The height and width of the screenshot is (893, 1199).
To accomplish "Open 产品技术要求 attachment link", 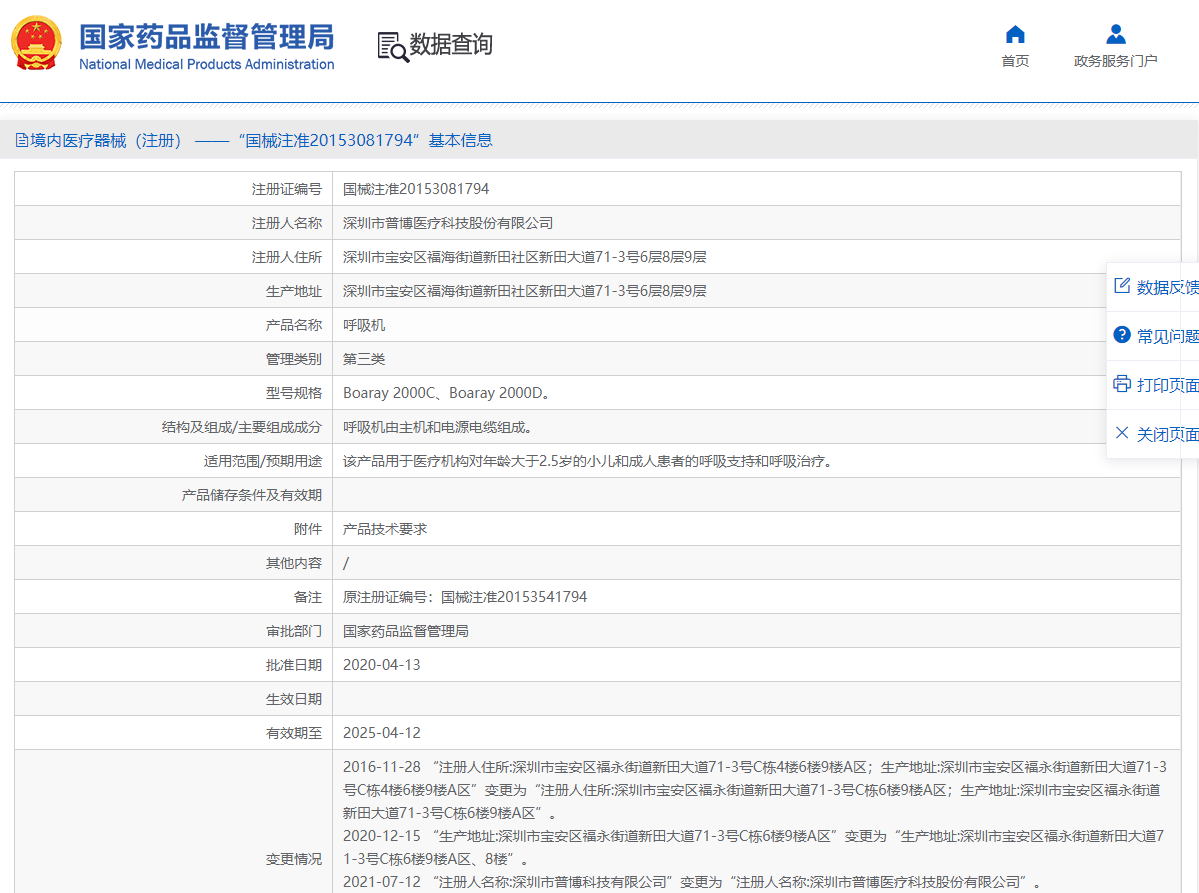I will click(x=385, y=529).
